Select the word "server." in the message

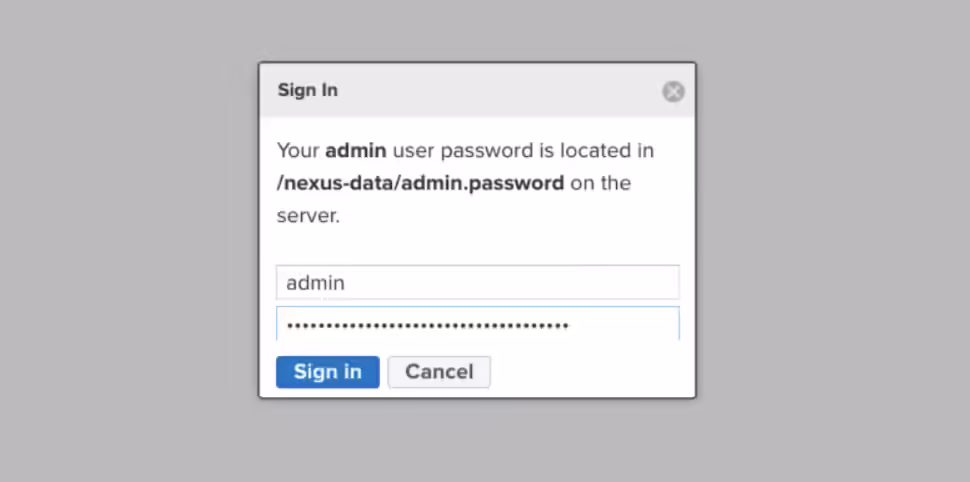308,217
